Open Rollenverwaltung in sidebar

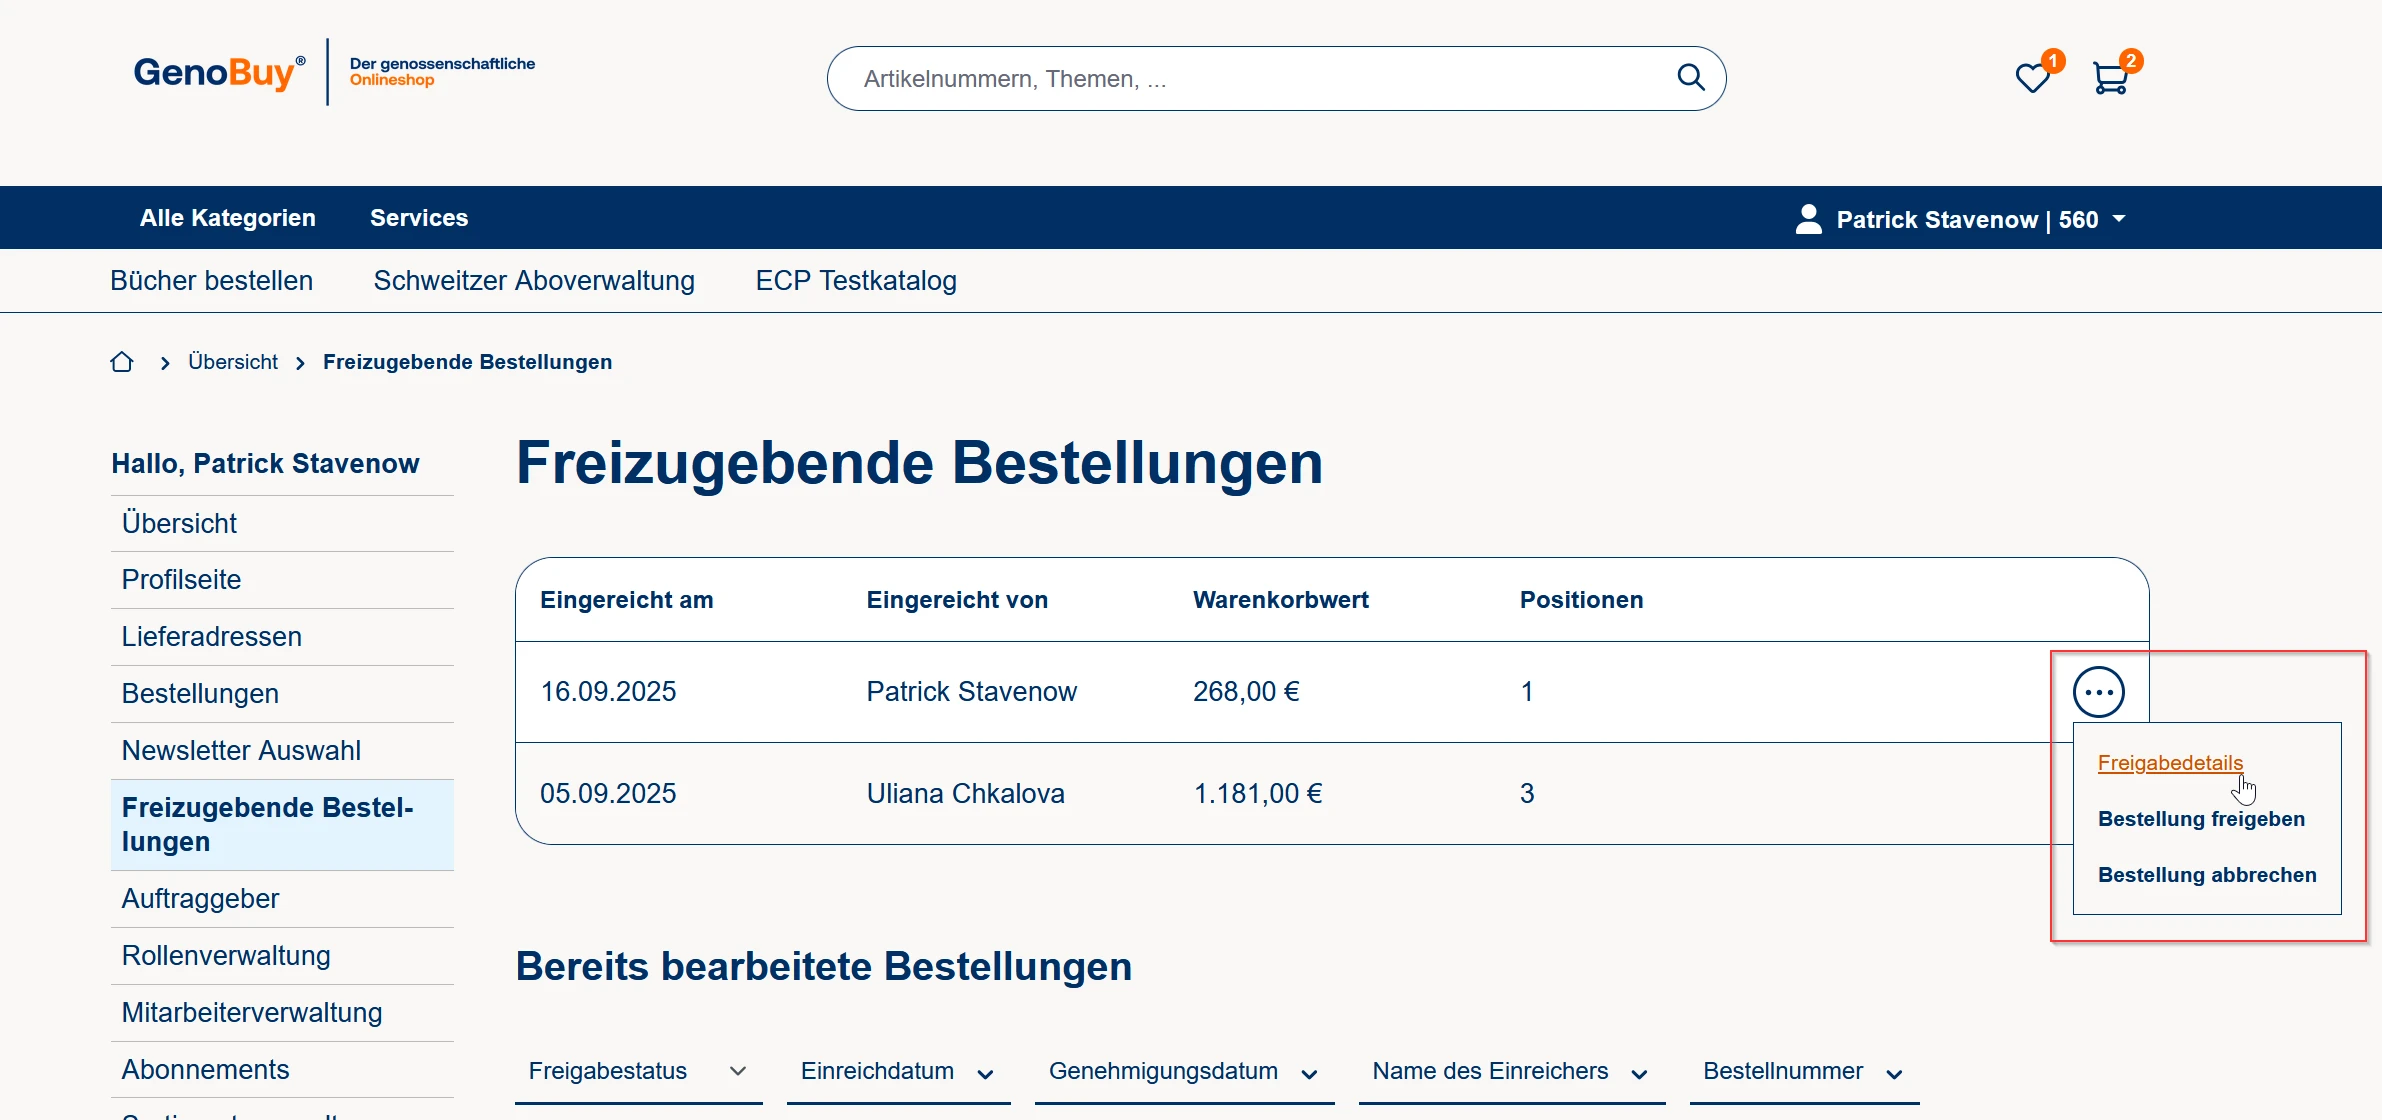[x=226, y=956]
